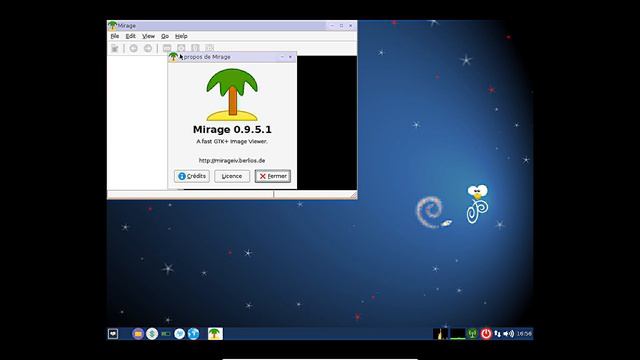This screenshot has width=640, height=360.
Task: Click the Zoom Out toolbar icon
Action: (x=167, y=49)
